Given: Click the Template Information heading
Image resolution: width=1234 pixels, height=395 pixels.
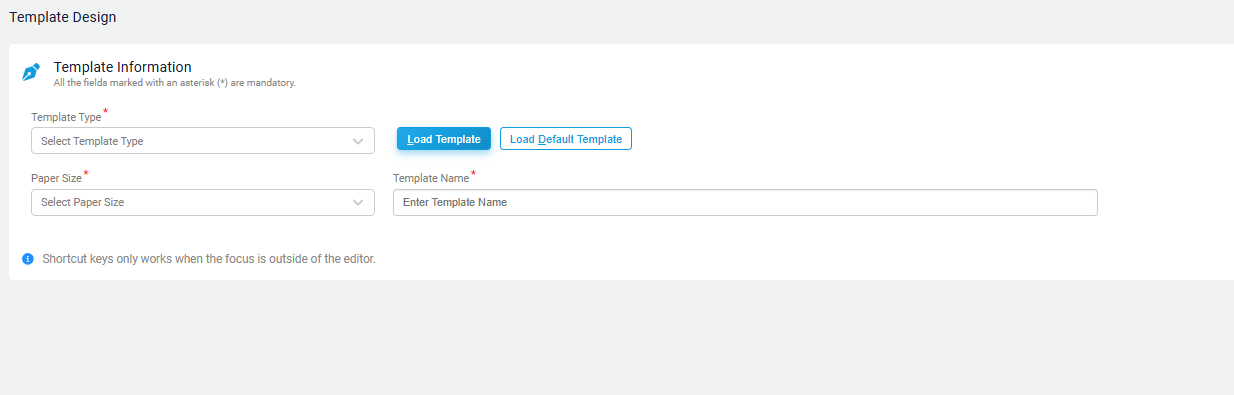Looking at the screenshot, I should (x=123, y=67).
